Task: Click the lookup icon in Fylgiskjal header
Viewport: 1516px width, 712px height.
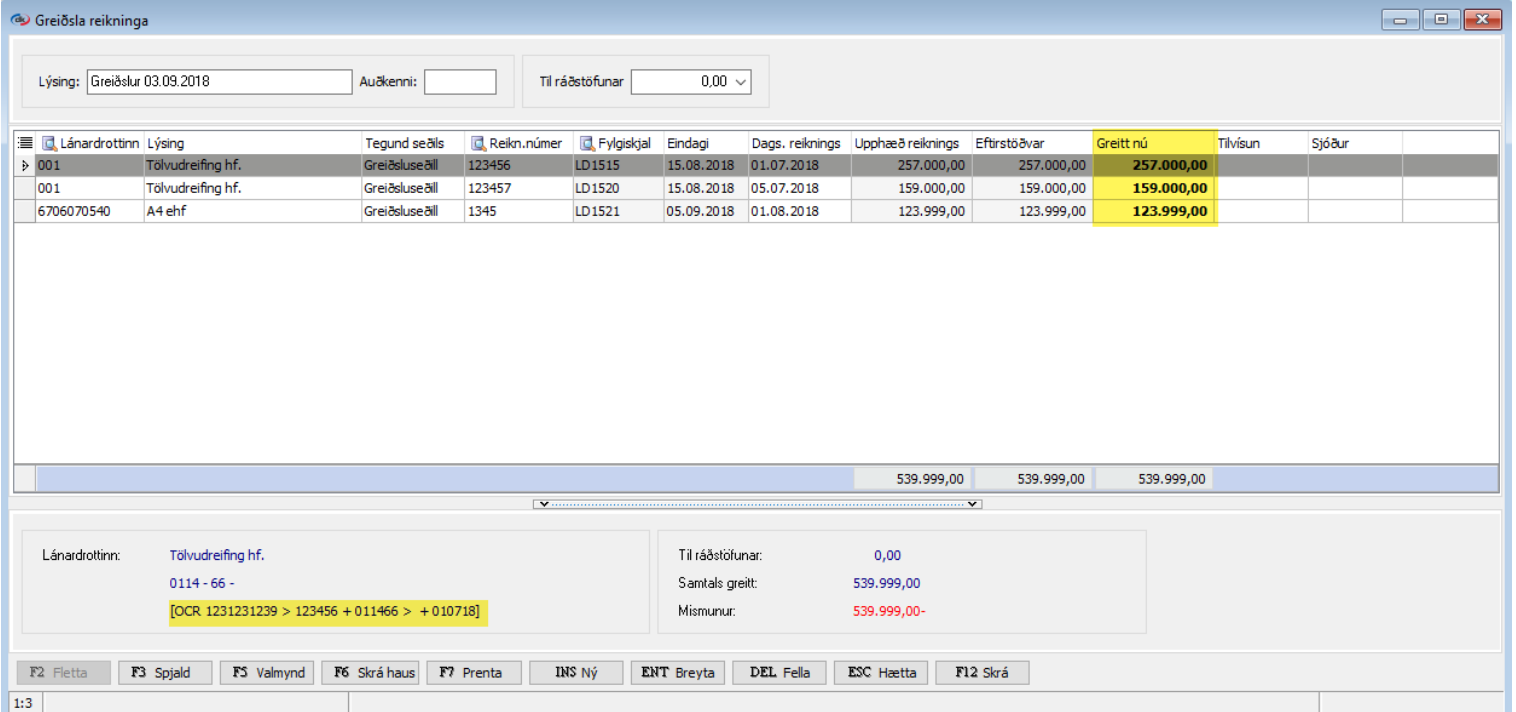Action: [x=587, y=143]
